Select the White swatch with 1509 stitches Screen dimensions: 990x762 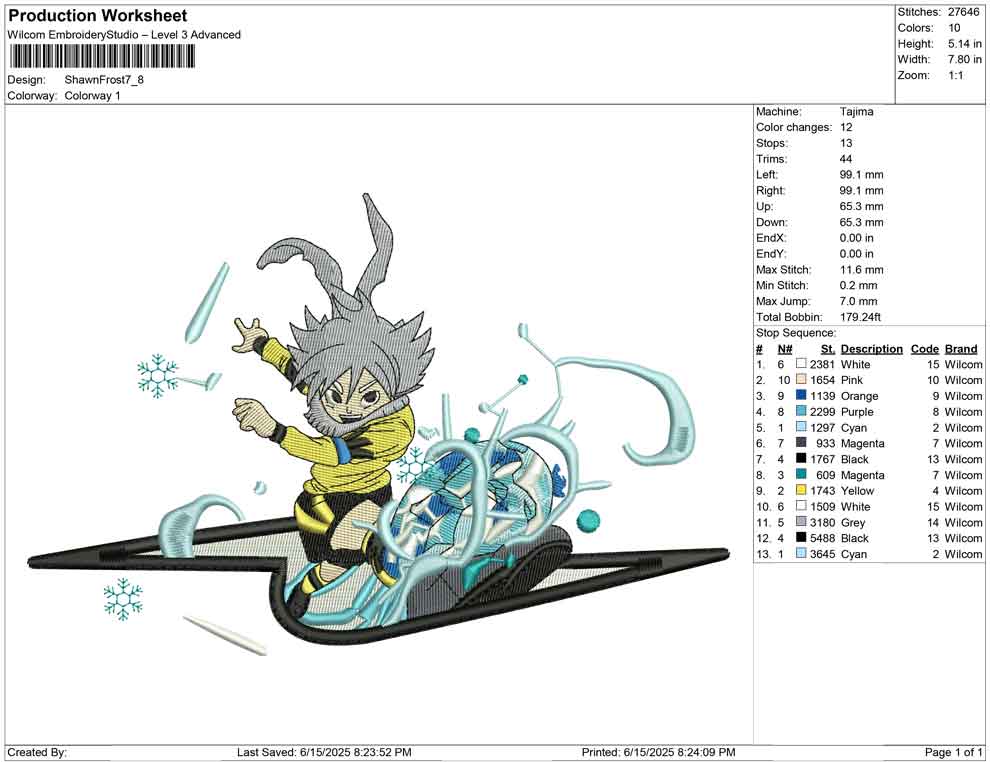[801, 506]
